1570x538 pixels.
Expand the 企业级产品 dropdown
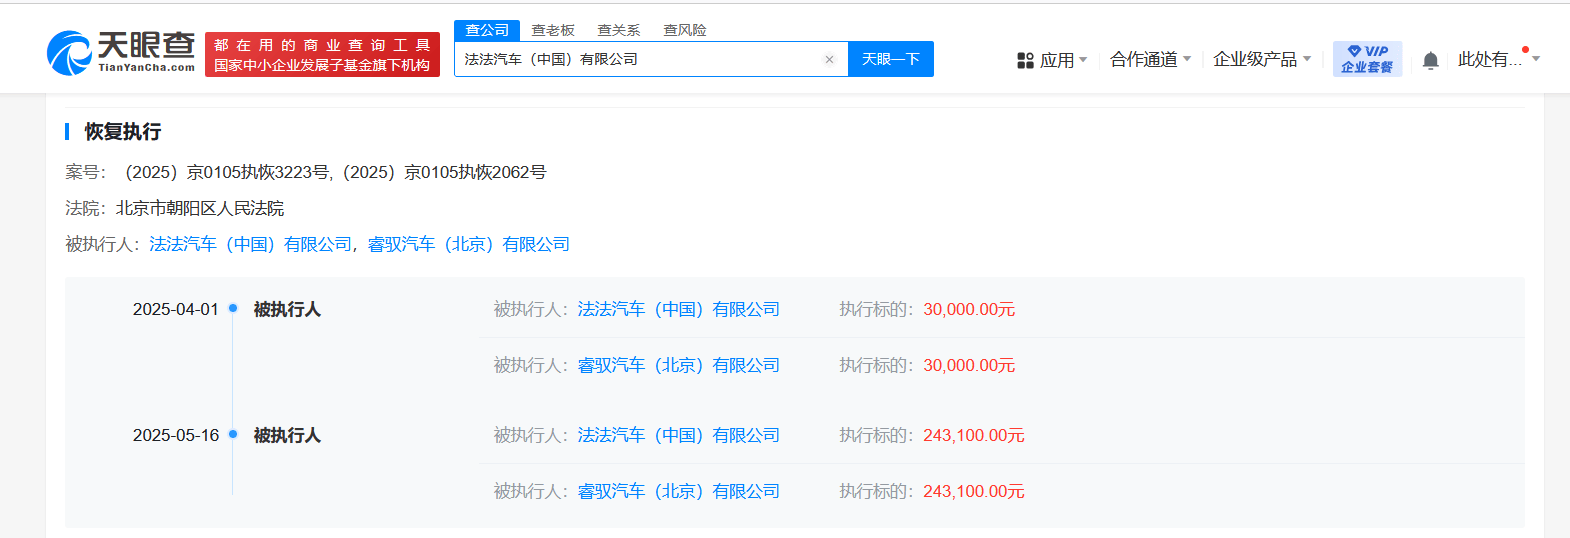(x=1262, y=60)
